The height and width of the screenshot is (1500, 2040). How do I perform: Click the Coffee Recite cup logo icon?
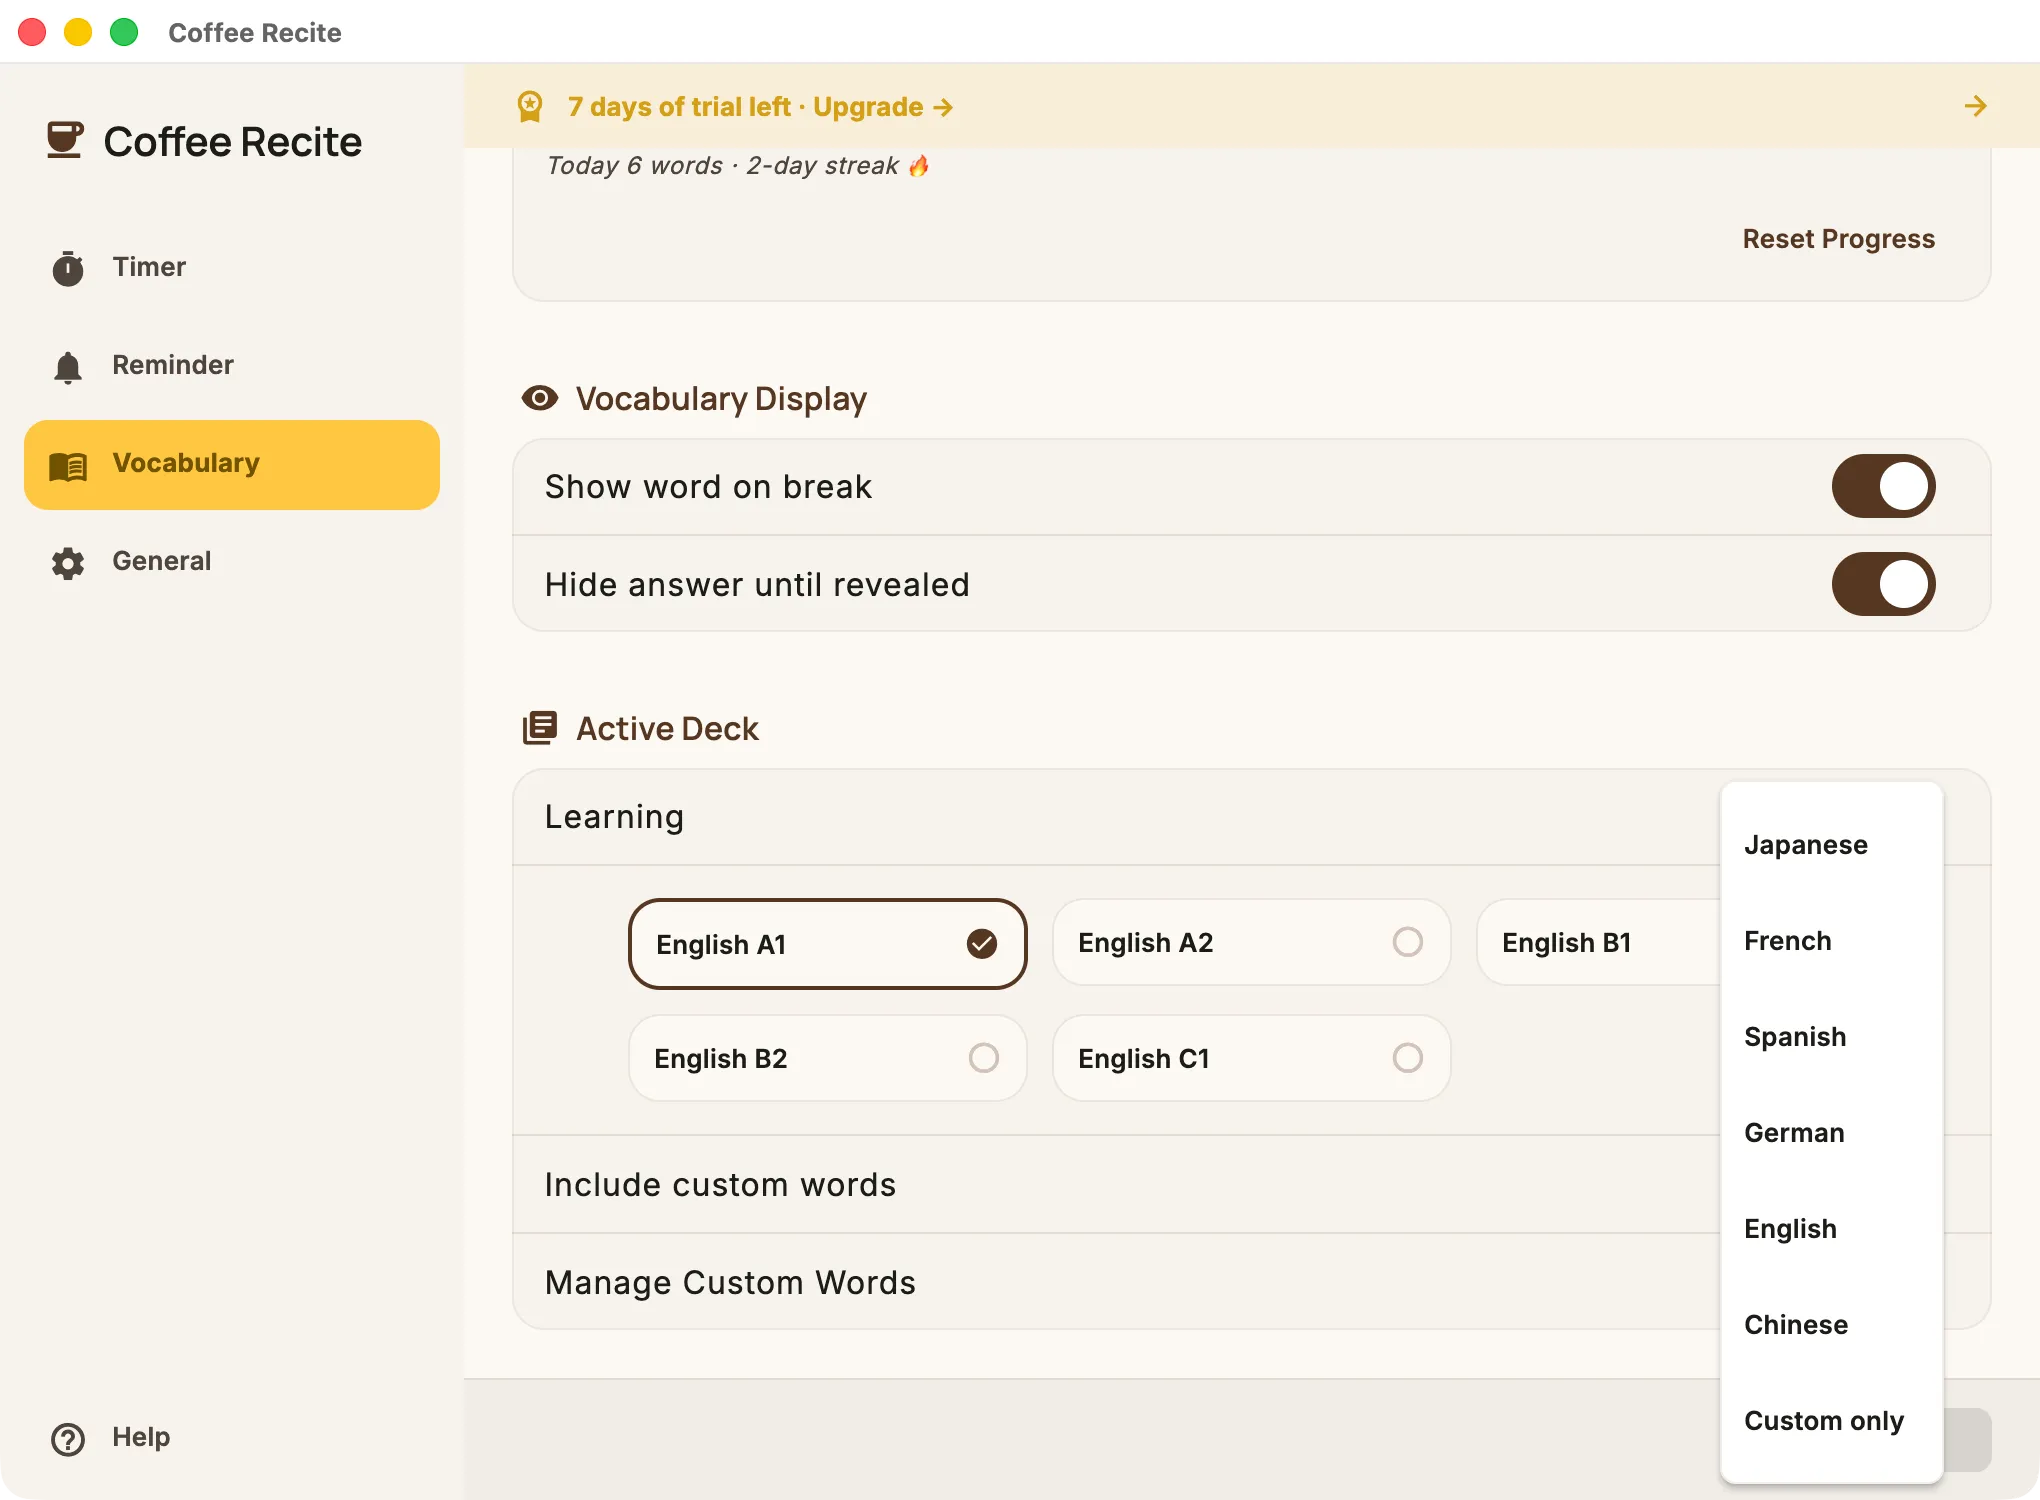[65, 140]
